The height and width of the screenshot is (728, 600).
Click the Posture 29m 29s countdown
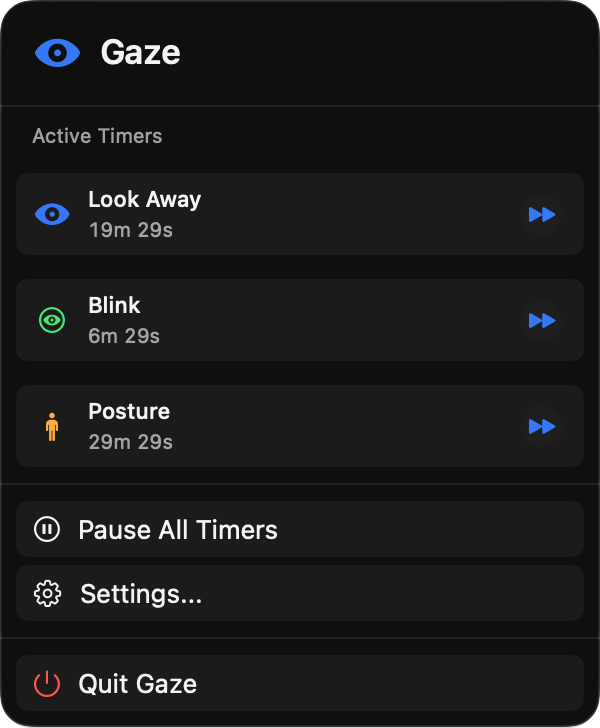[131, 442]
